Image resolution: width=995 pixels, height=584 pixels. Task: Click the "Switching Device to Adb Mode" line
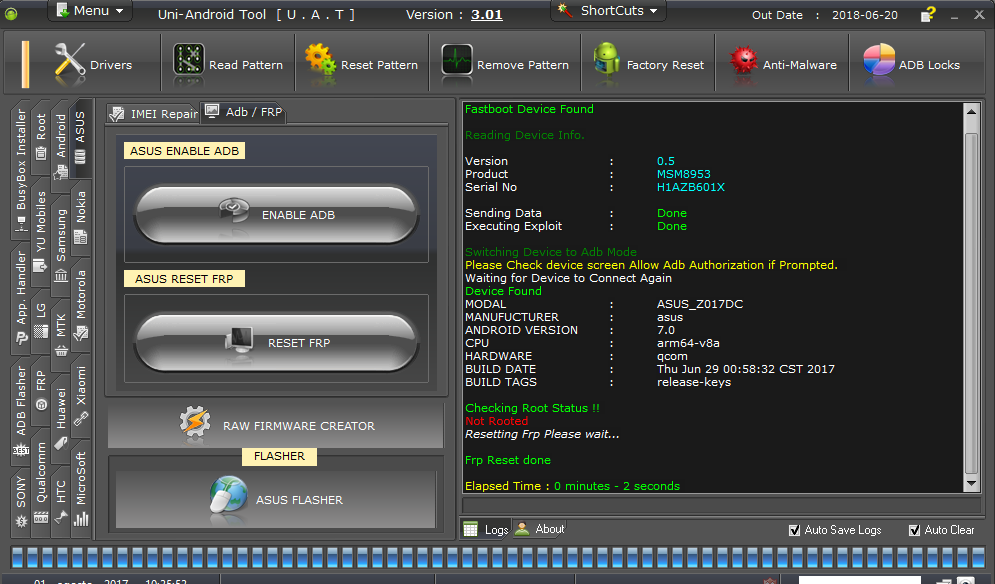pyautogui.click(x=551, y=252)
